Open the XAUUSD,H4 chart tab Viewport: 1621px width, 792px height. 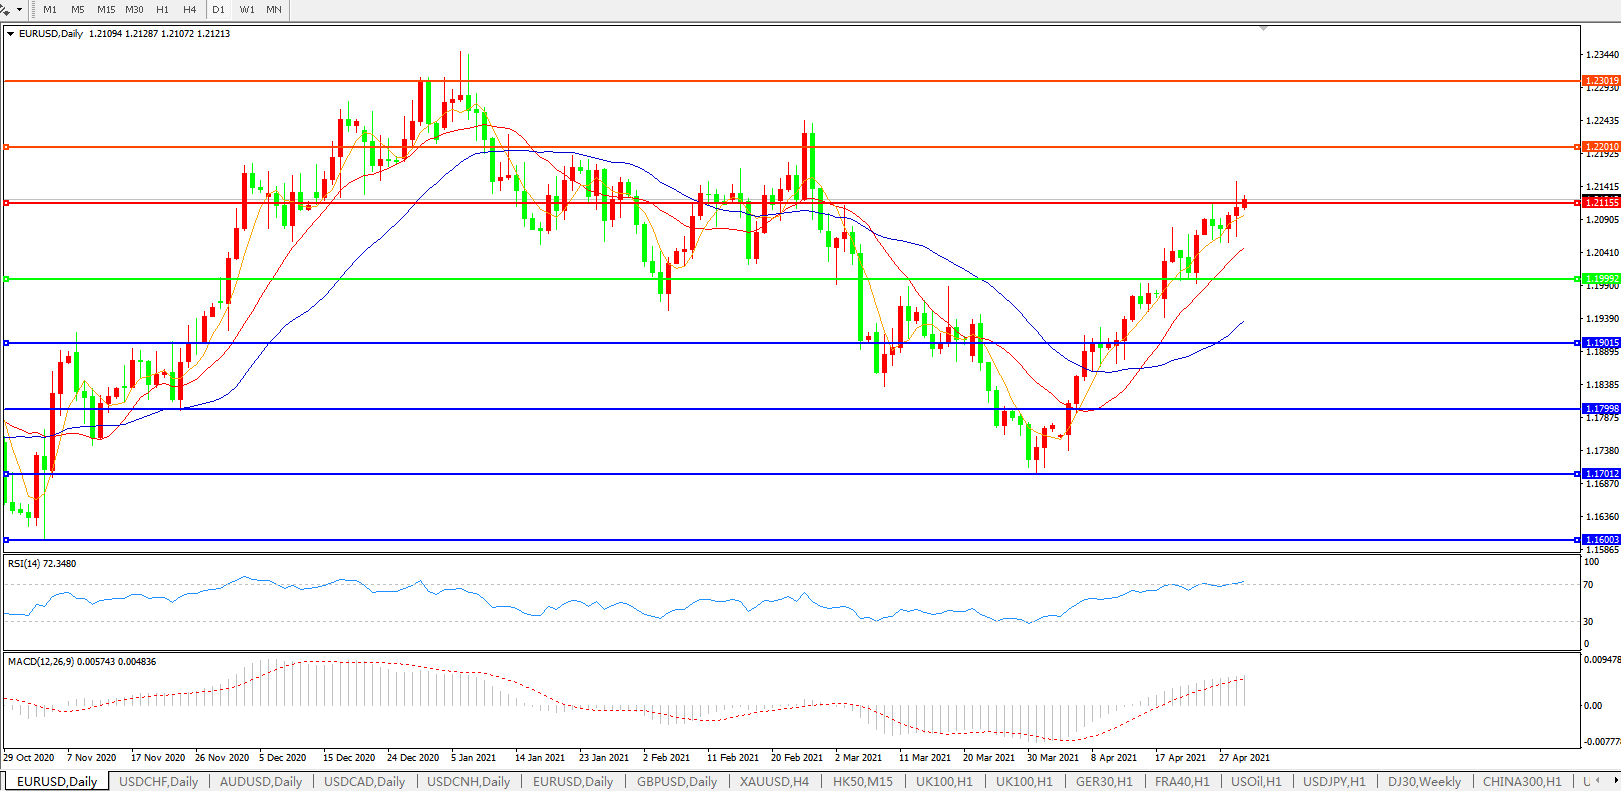click(774, 782)
